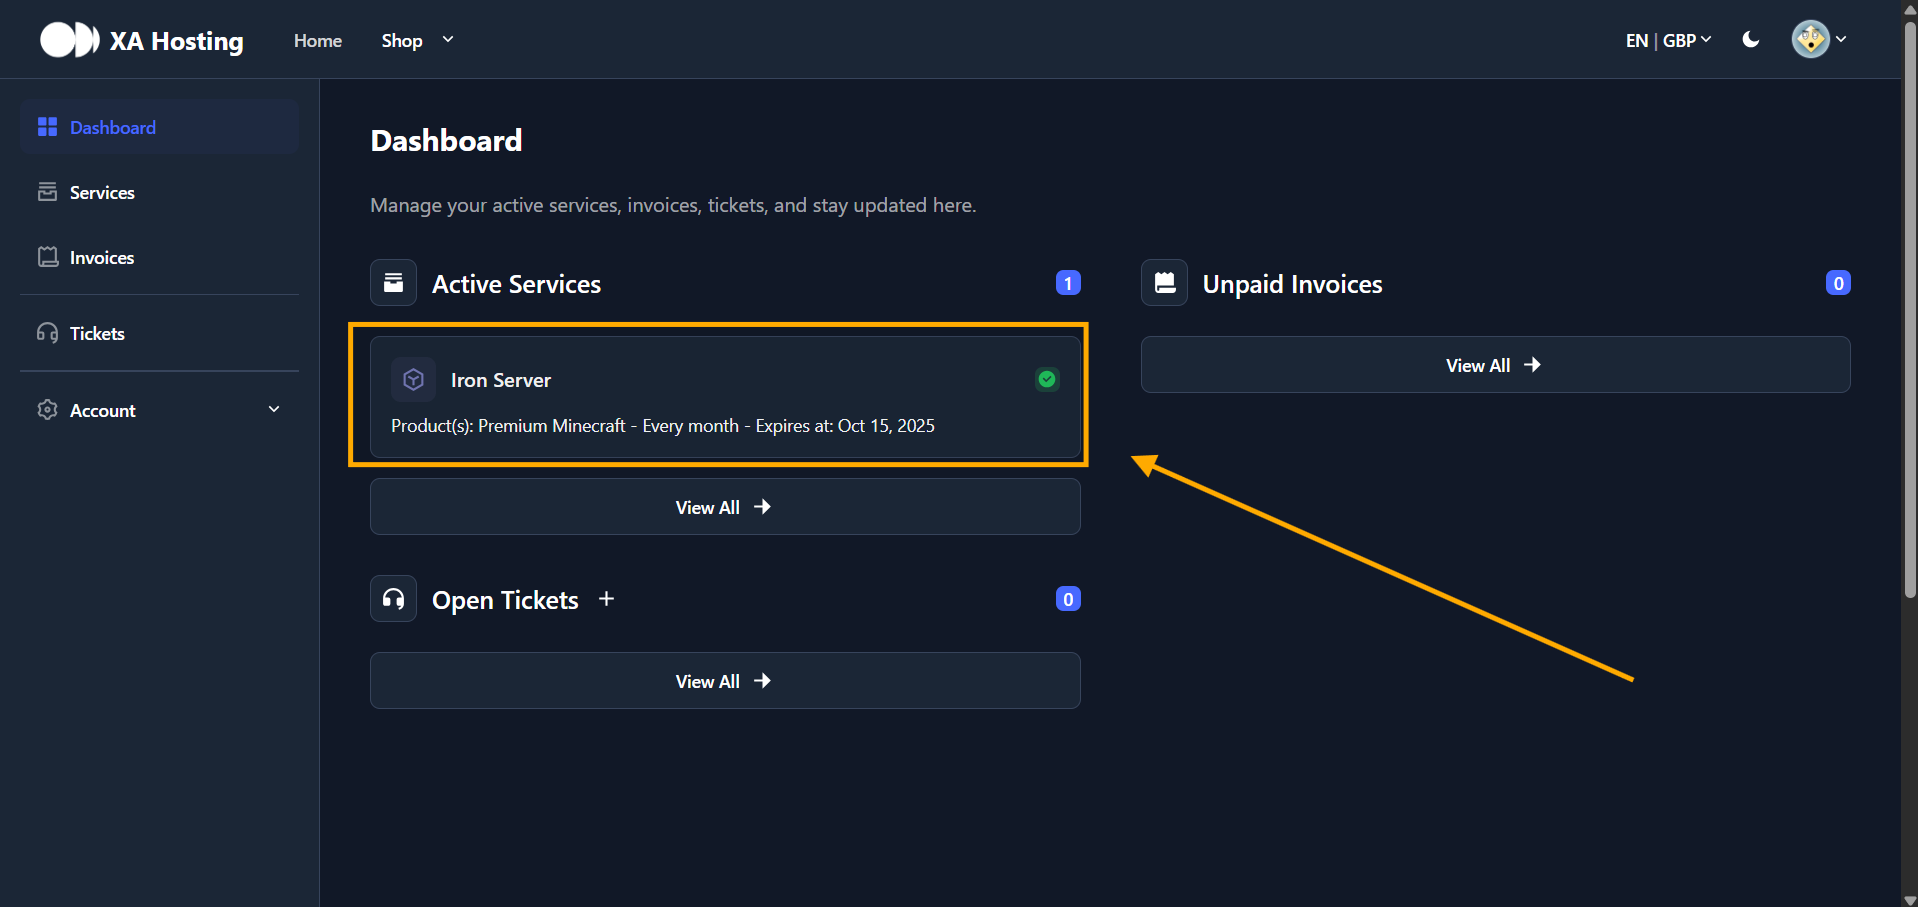Click the Invoices sidebar icon

point(47,257)
